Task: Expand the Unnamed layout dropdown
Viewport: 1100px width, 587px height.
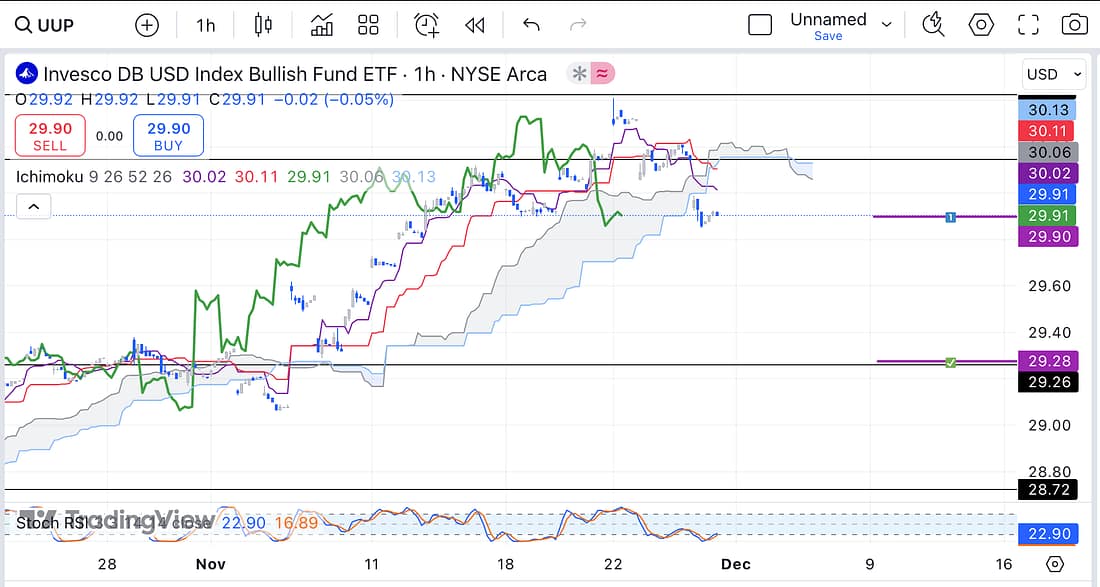Action: pyautogui.click(x=886, y=22)
